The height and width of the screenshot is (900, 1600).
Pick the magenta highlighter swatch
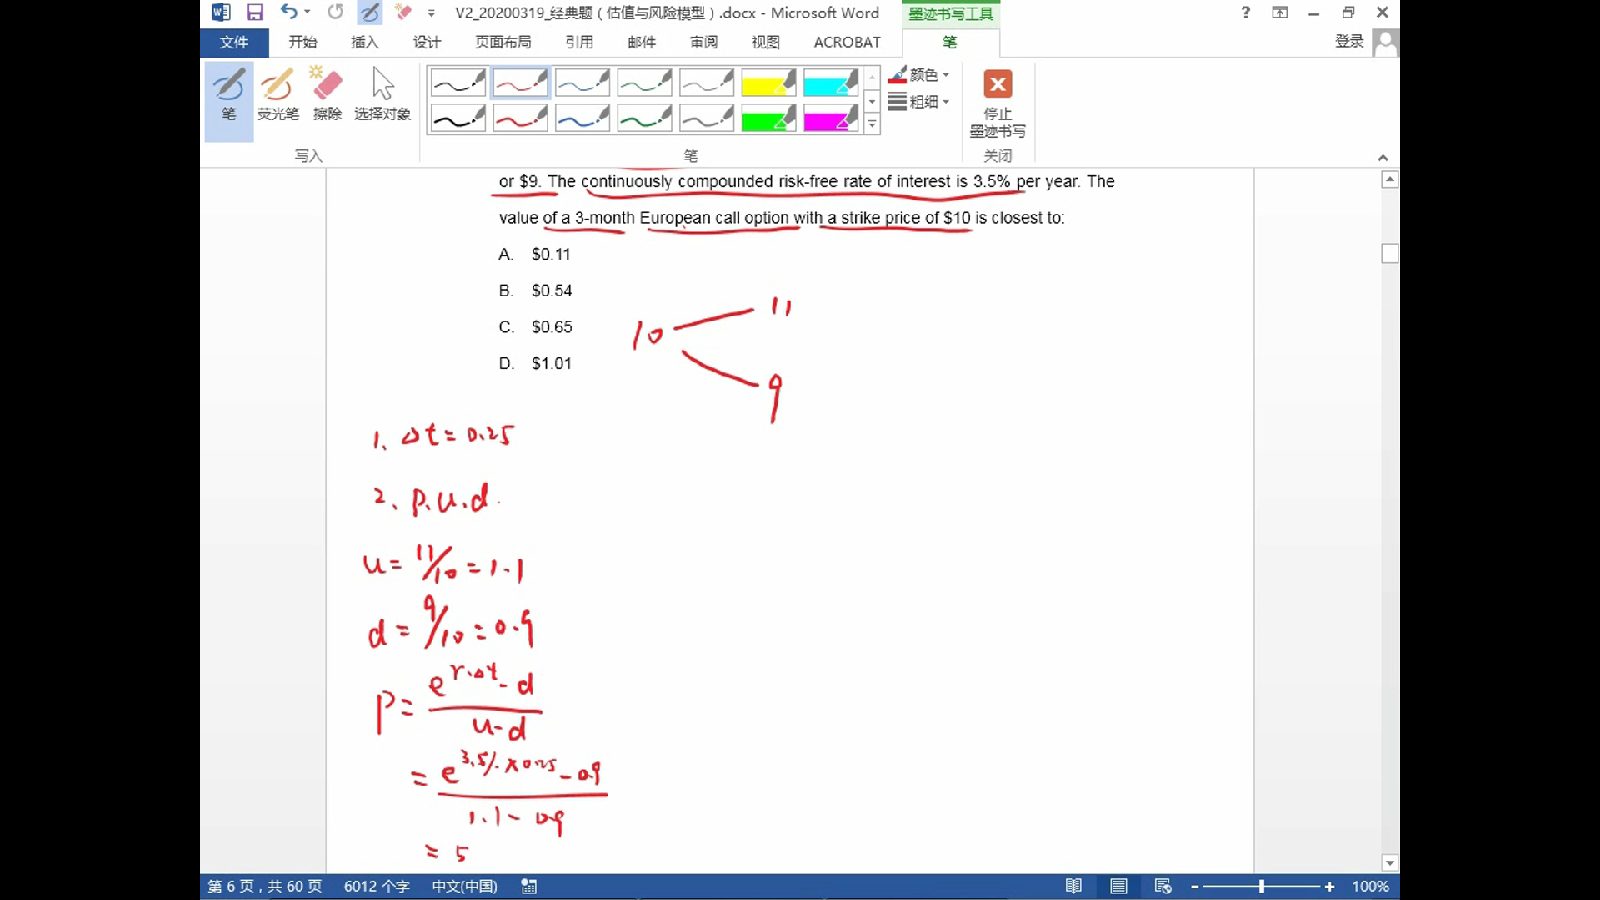[830, 118]
